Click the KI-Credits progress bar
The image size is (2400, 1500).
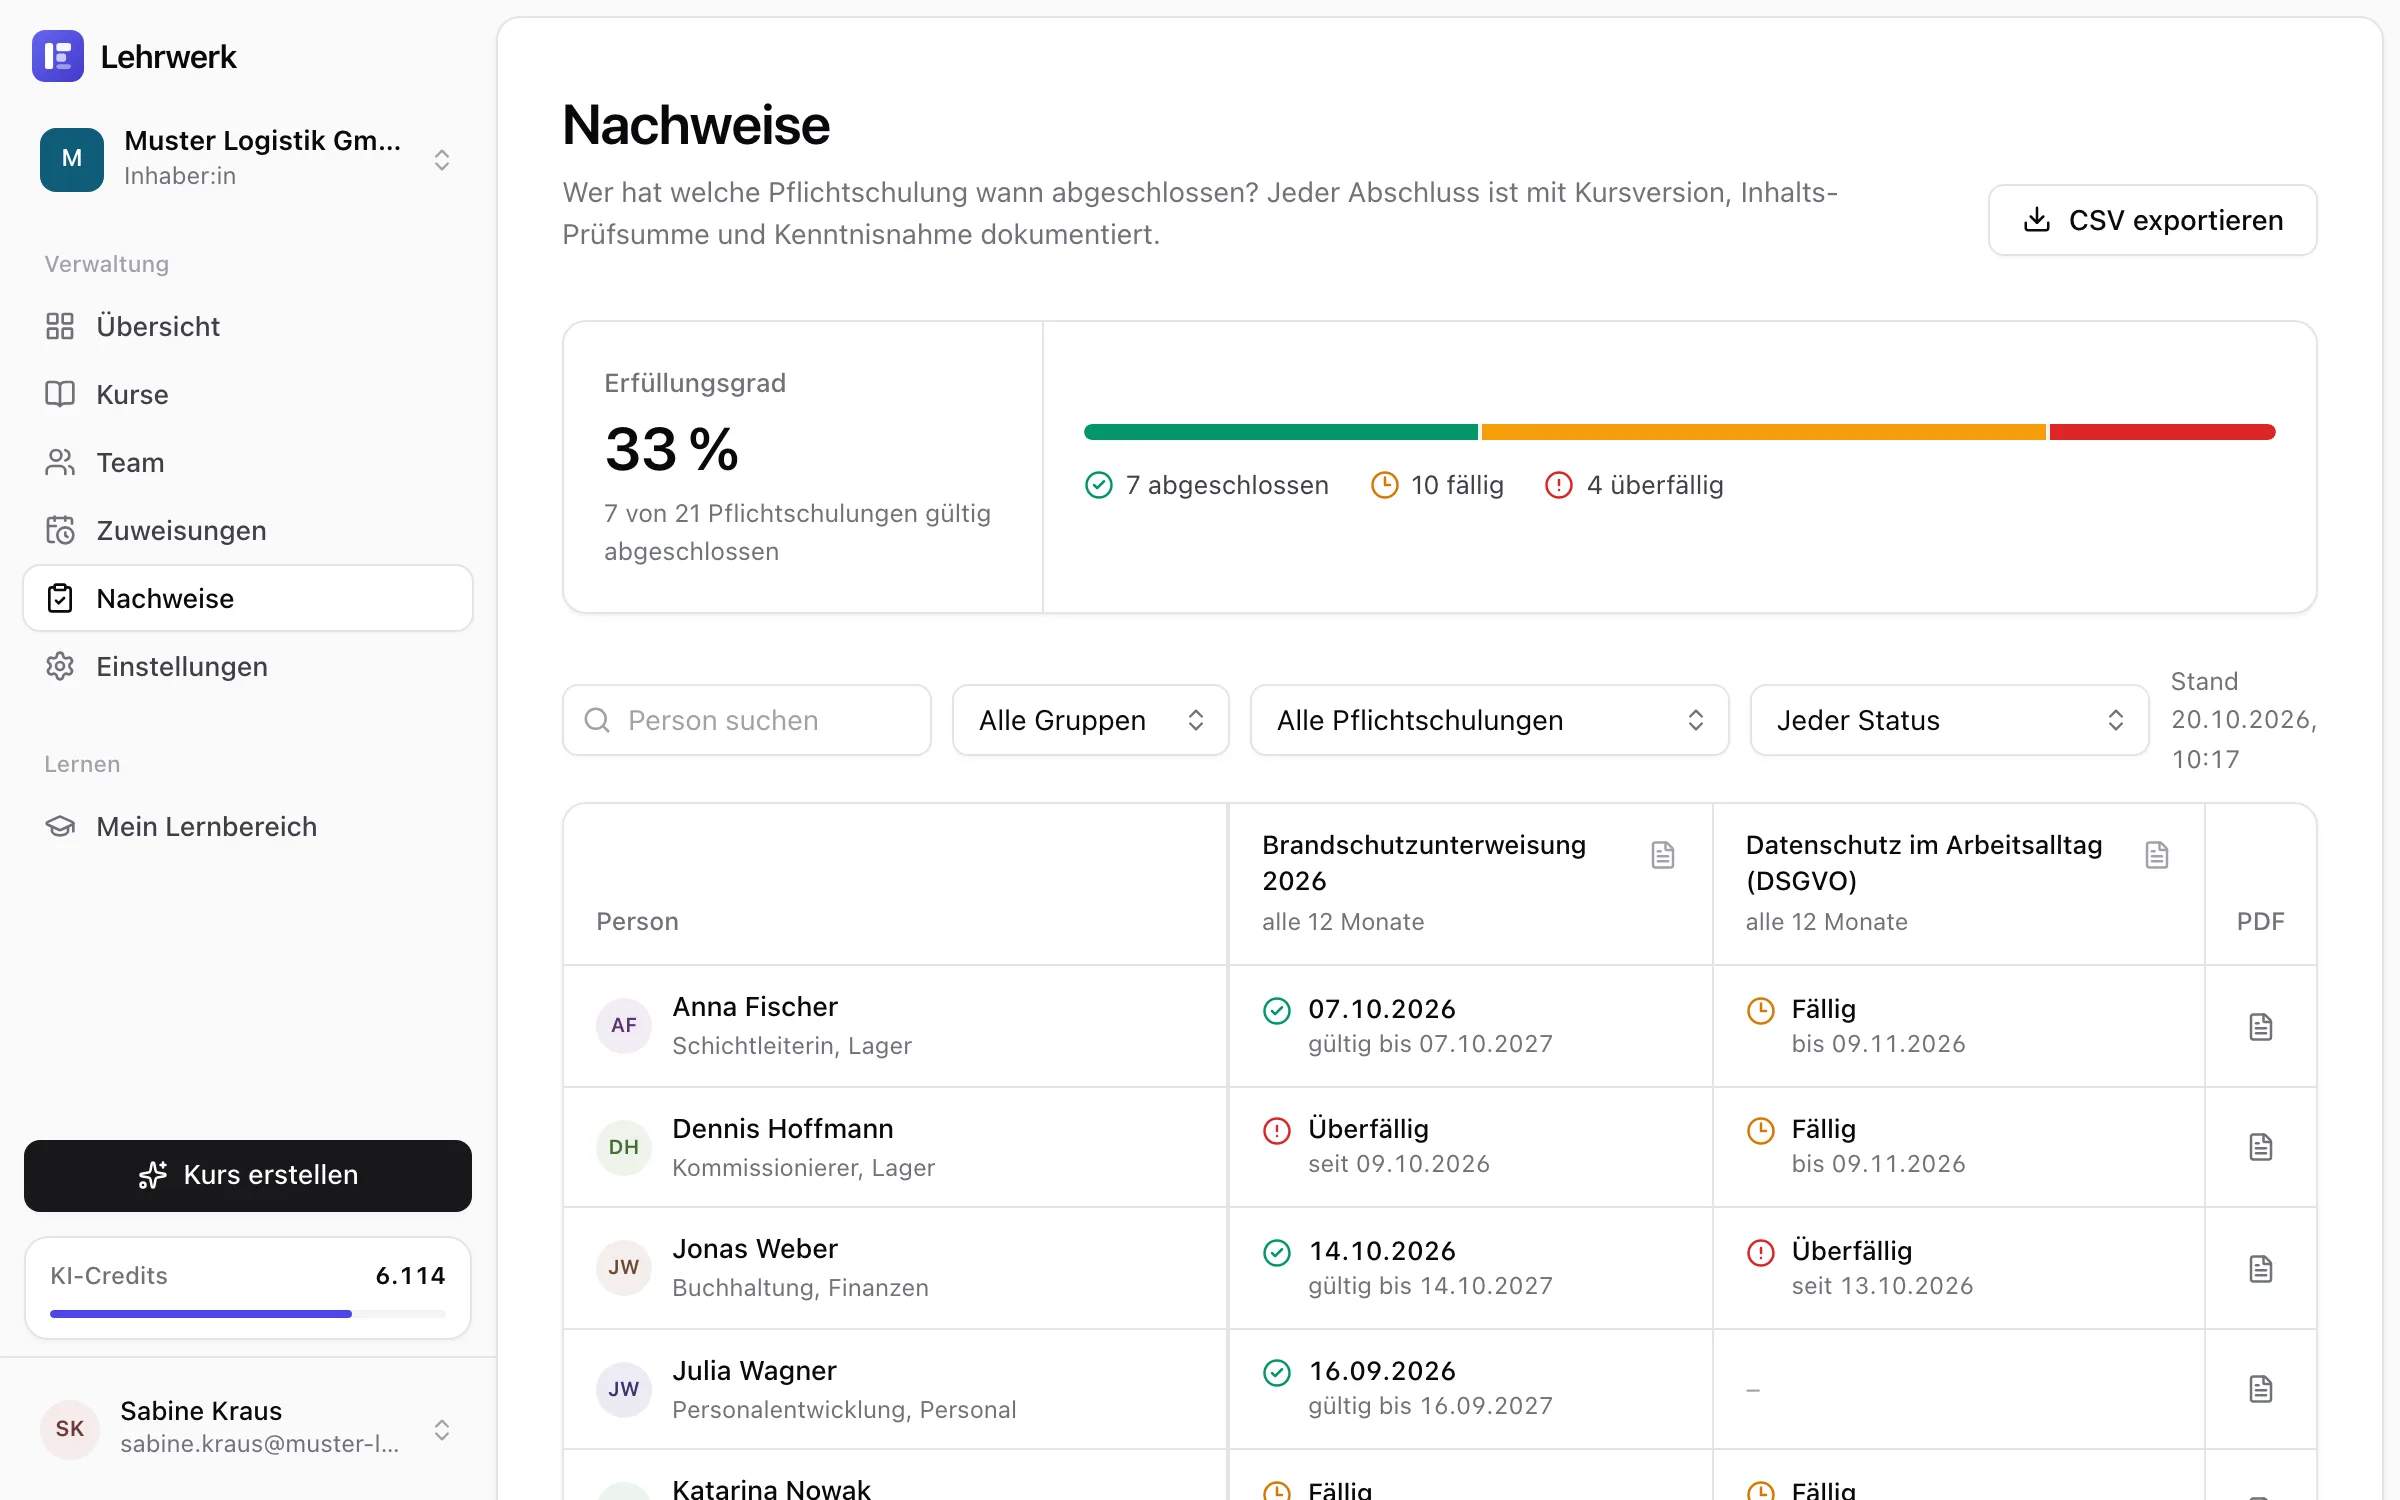247,1313
